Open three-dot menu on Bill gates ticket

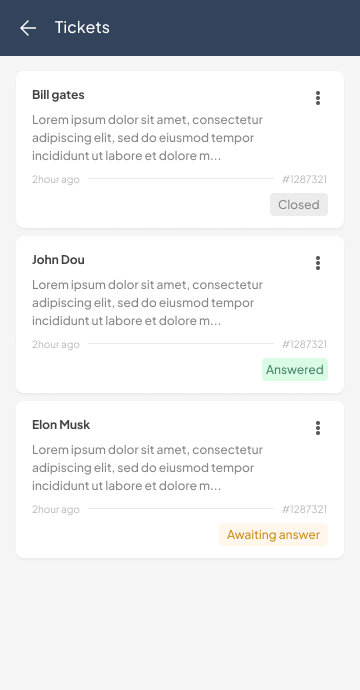coord(318,98)
